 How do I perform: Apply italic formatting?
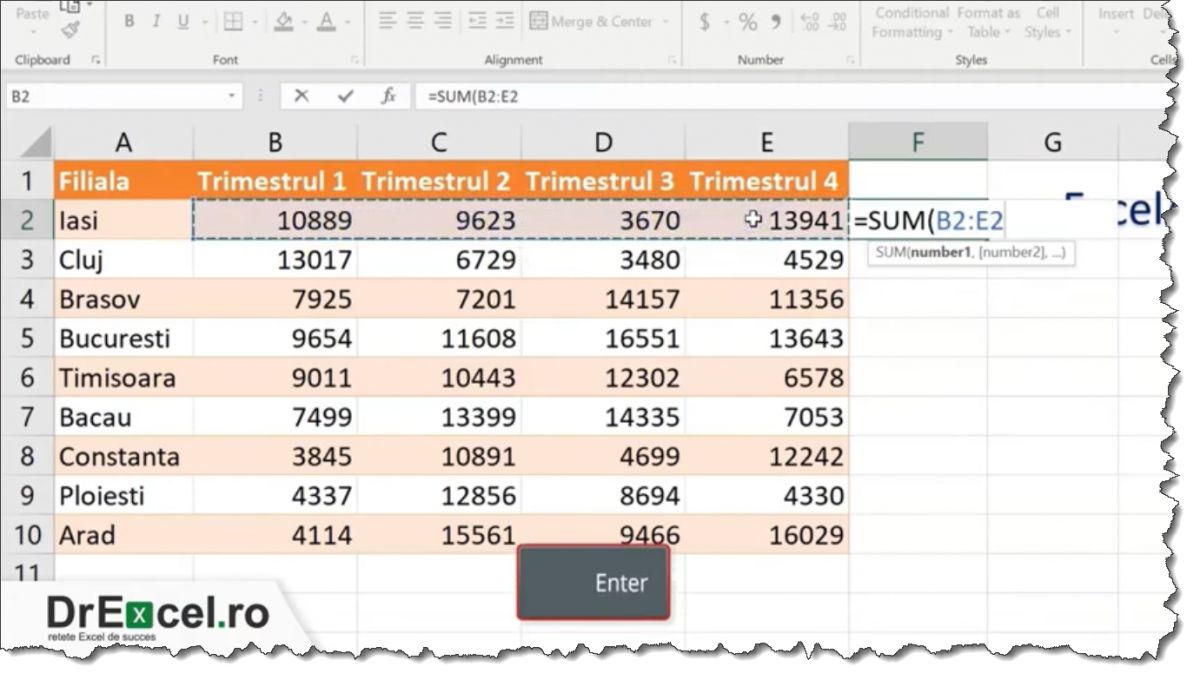[x=156, y=20]
